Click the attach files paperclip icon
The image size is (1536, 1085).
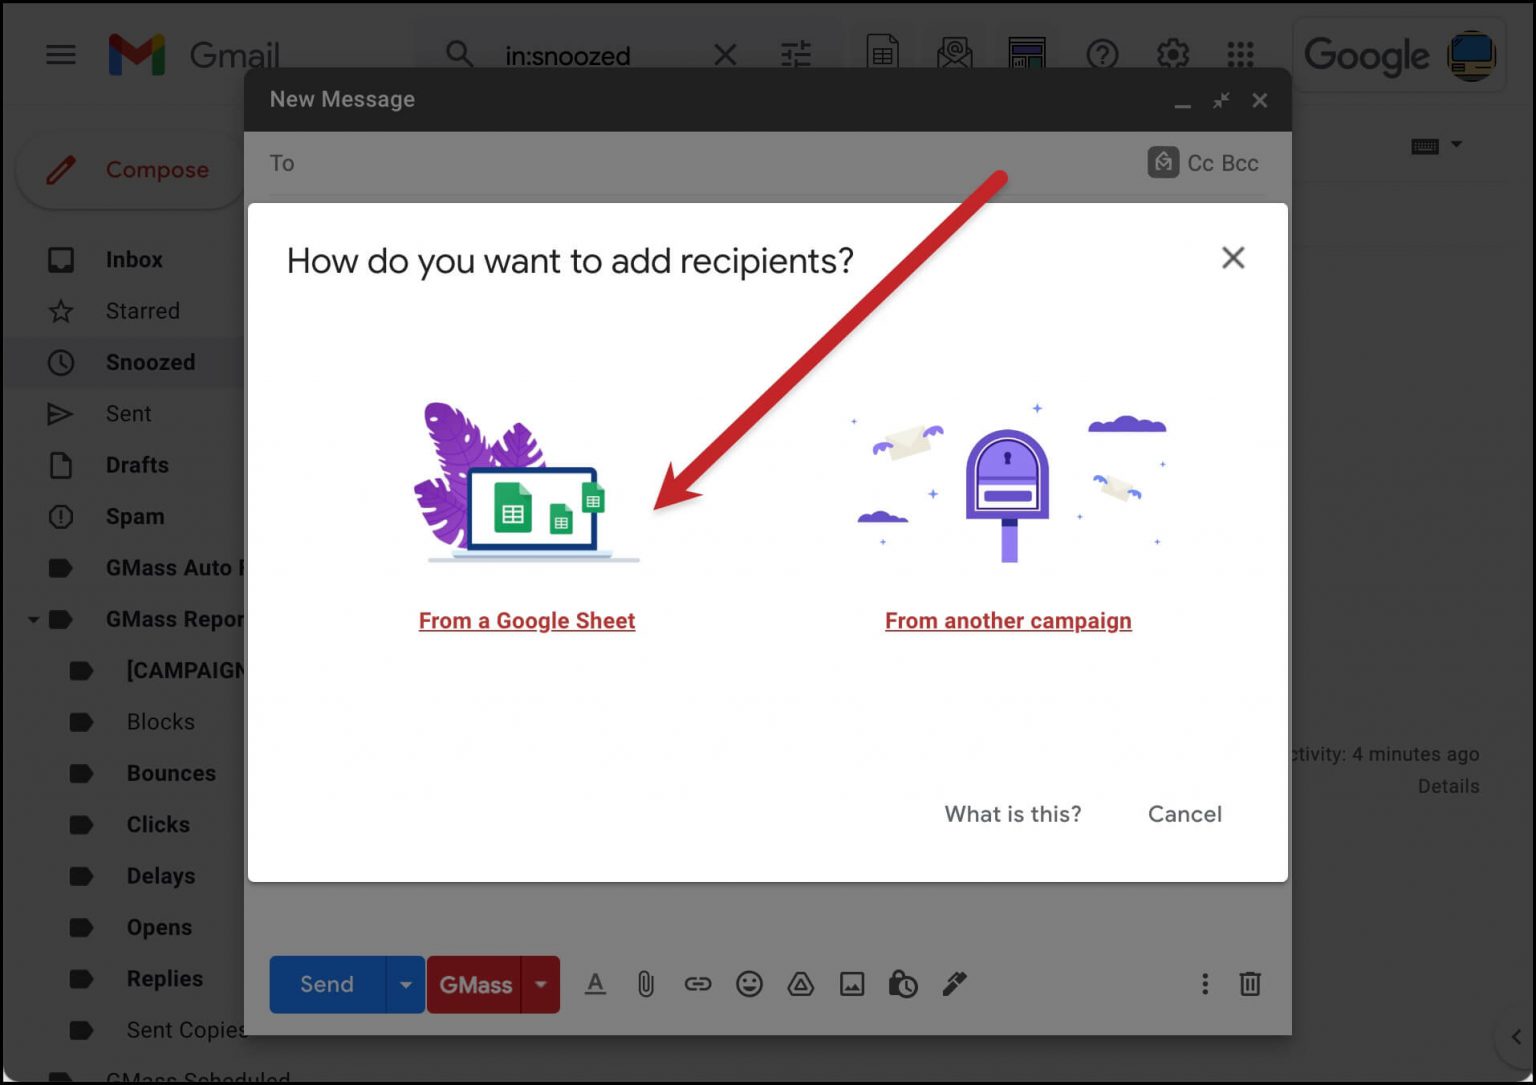[x=646, y=984]
